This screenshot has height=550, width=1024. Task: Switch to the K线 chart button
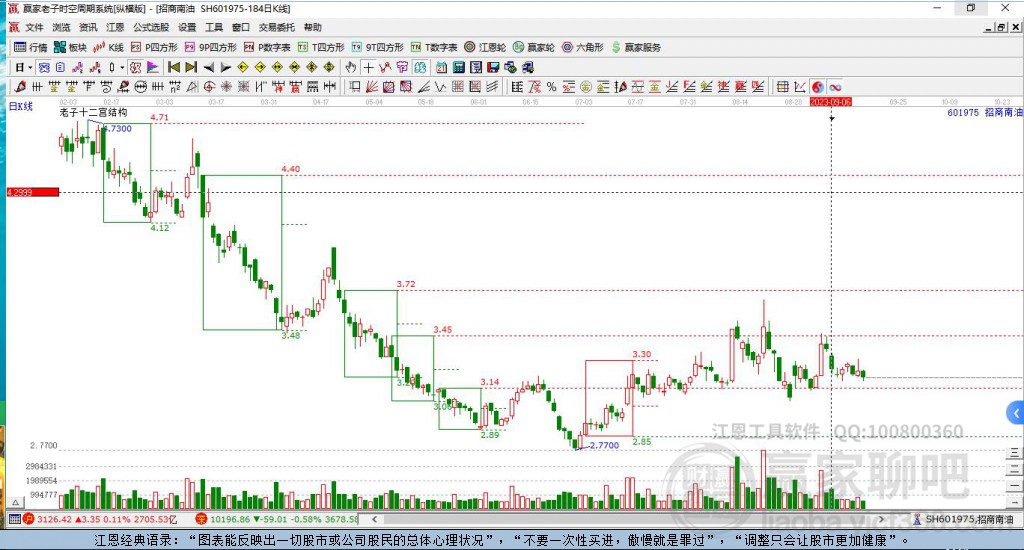pyautogui.click(x=108, y=47)
